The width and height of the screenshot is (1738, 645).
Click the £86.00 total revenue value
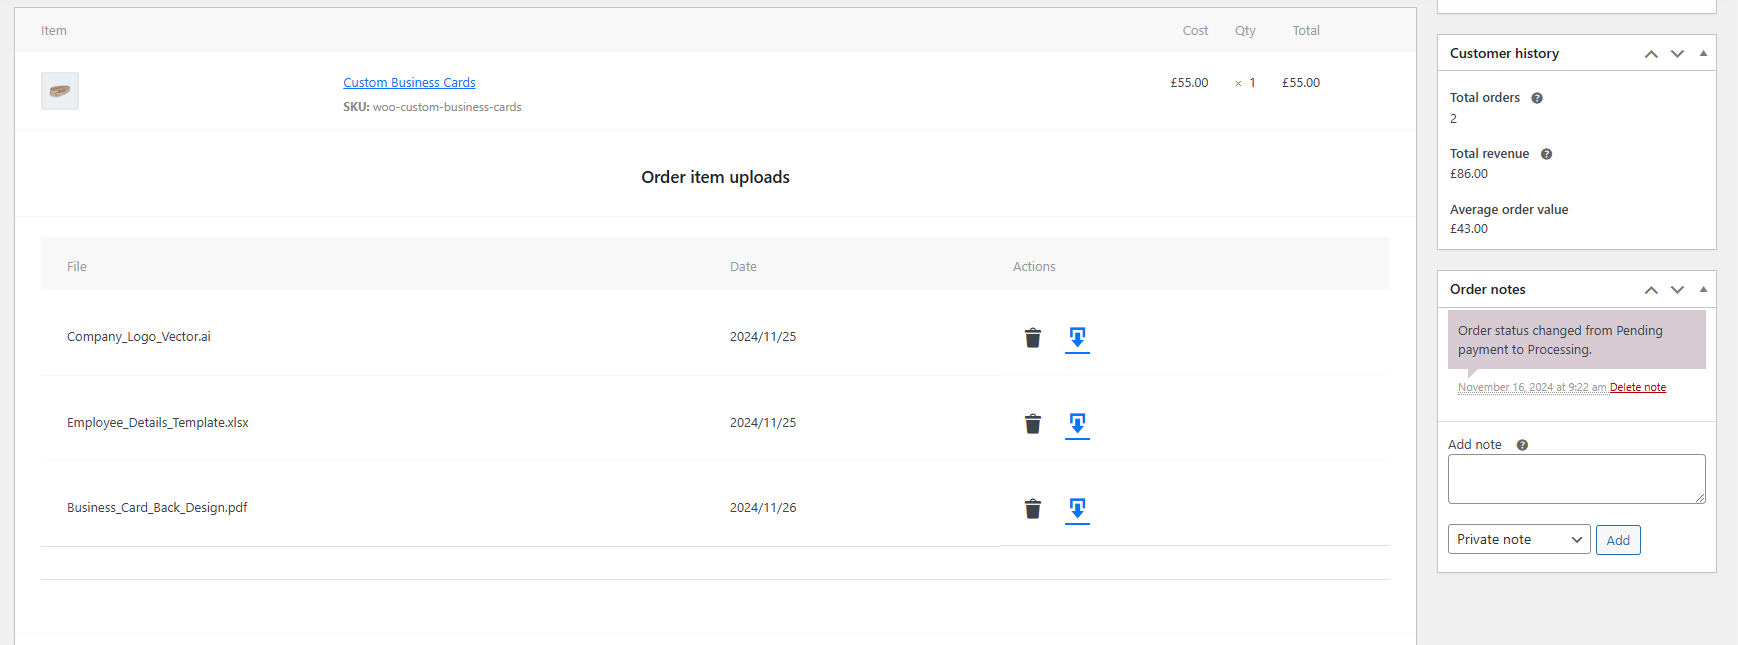coord(1469,174)
